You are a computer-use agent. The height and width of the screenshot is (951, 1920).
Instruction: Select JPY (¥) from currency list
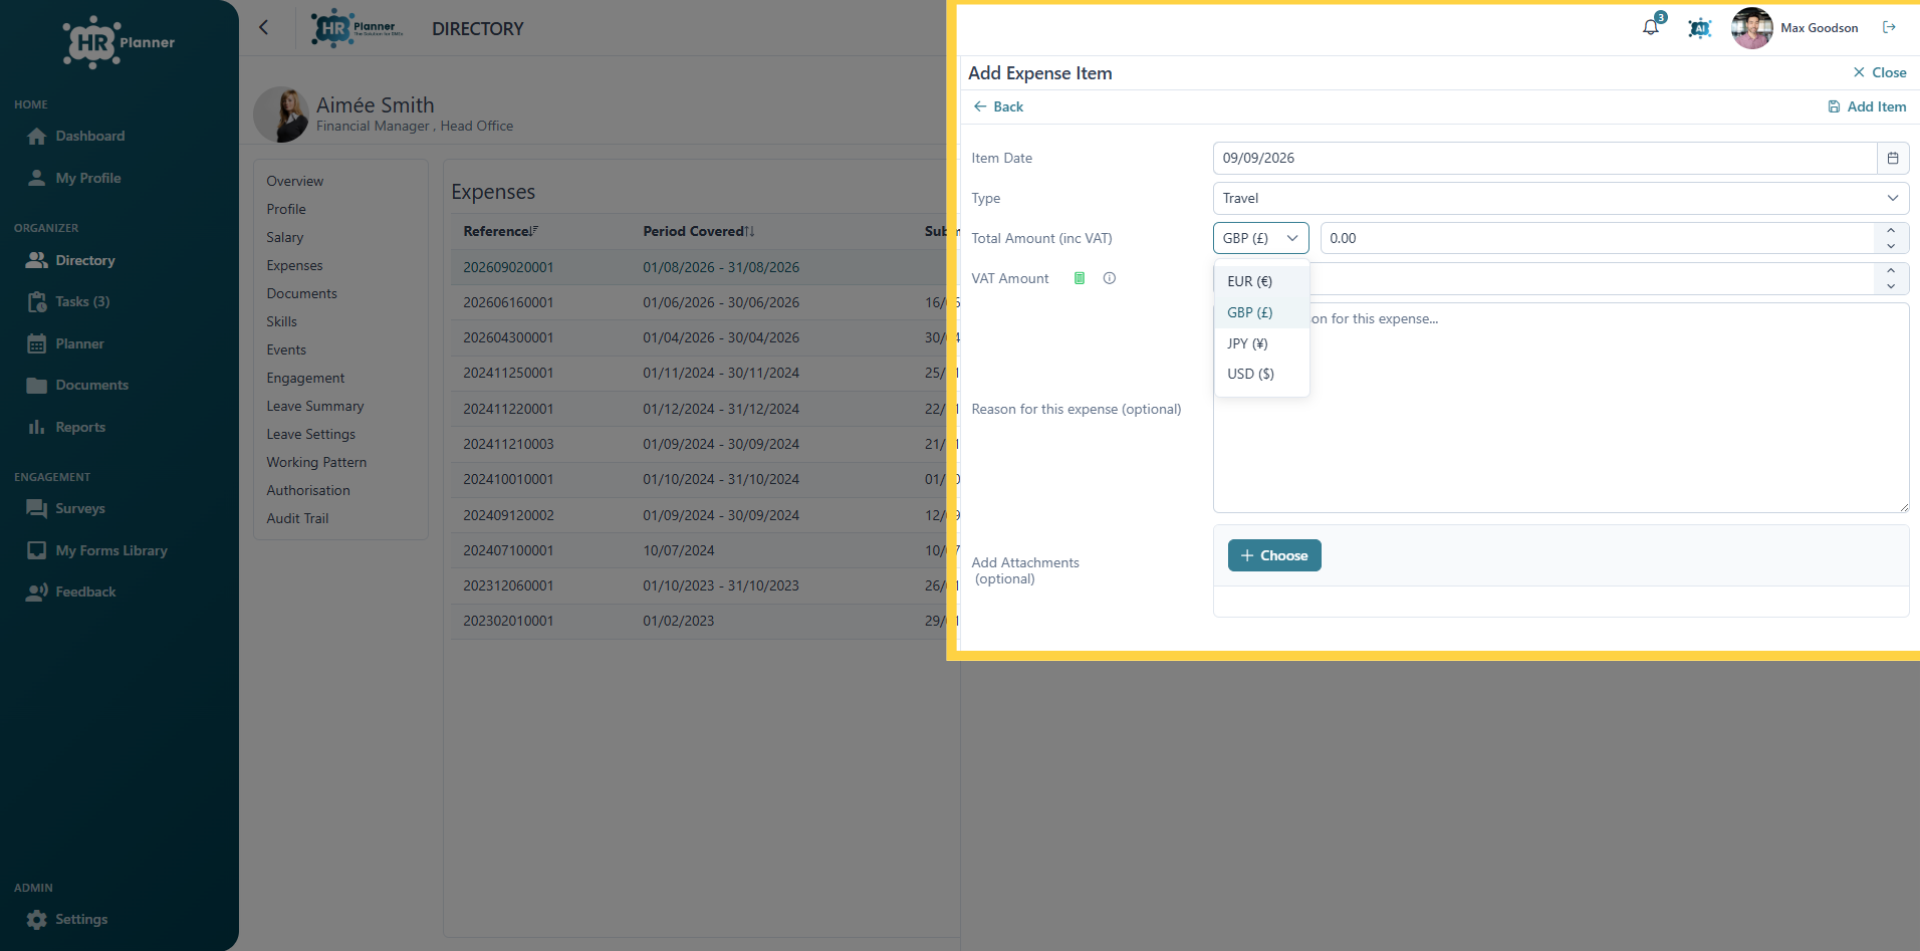[x=1261, y=343]
